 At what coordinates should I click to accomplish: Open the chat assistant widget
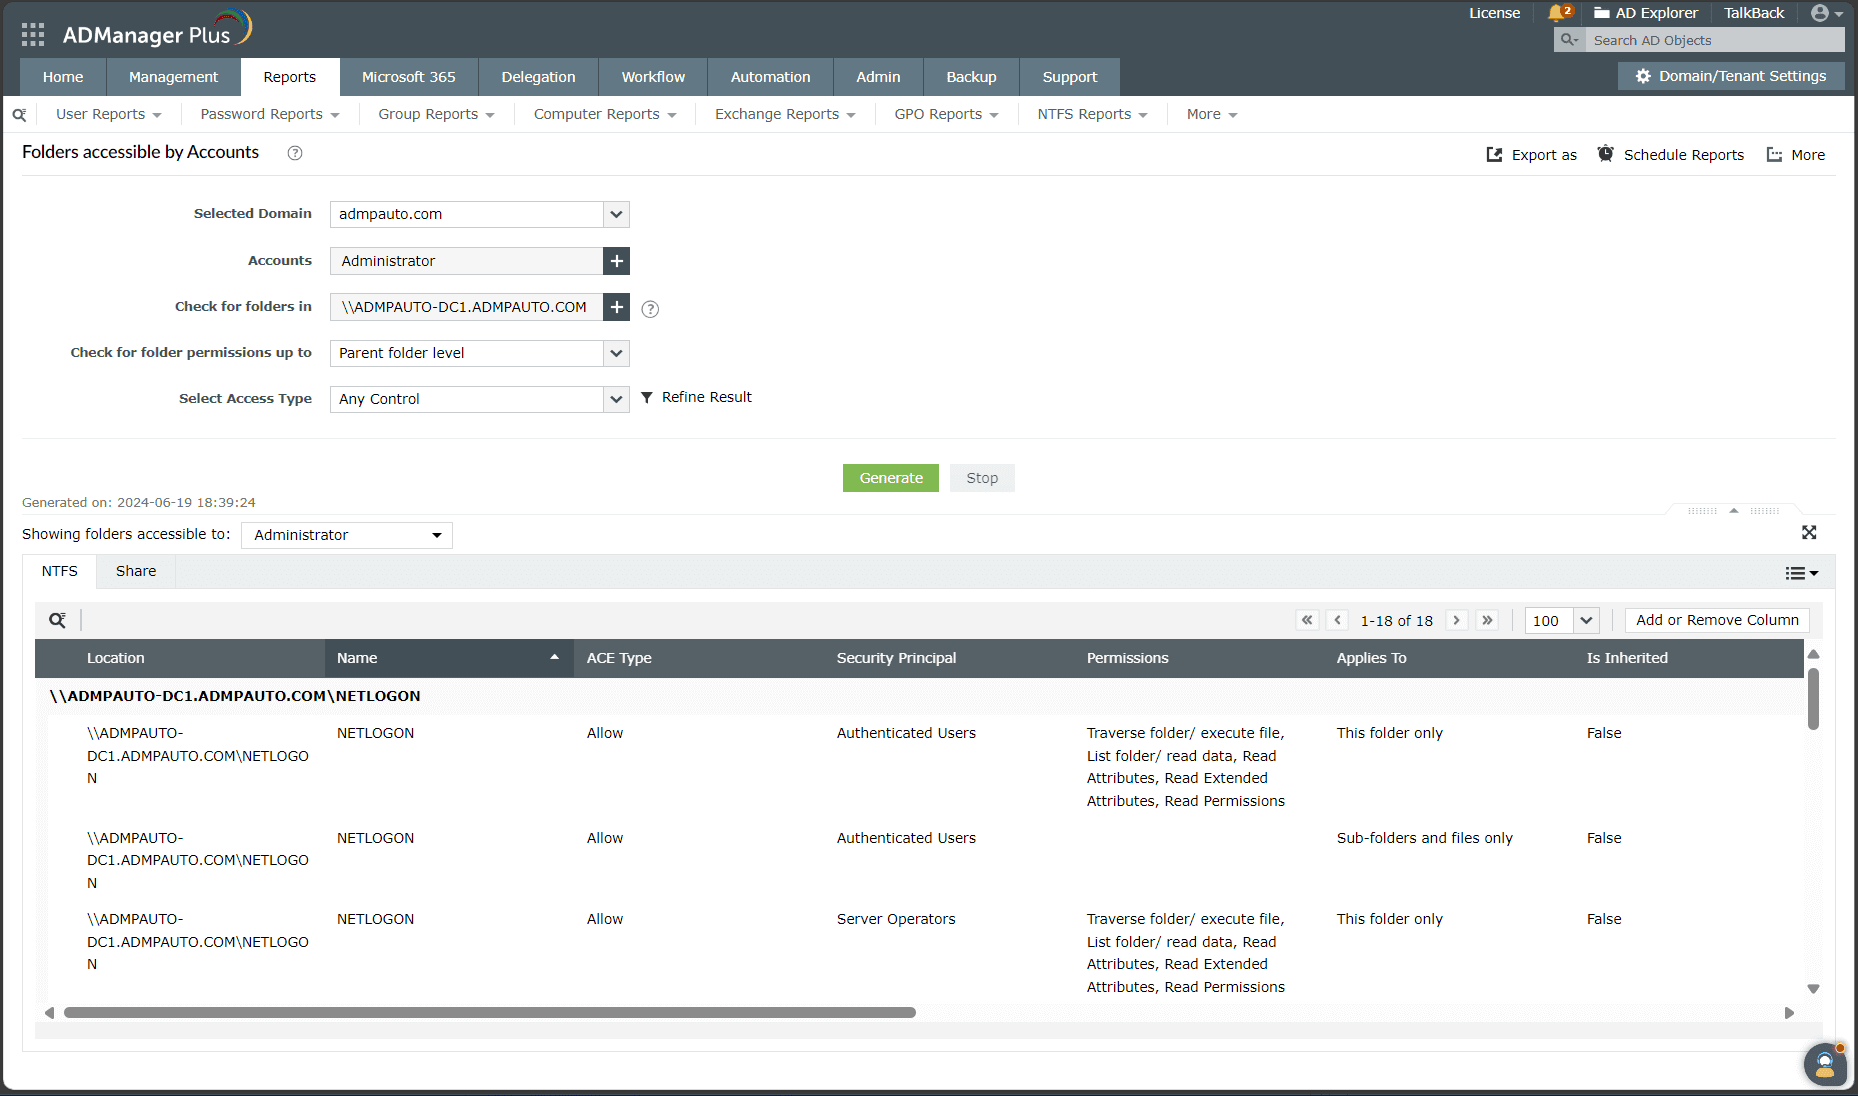coord(1825,1064)
